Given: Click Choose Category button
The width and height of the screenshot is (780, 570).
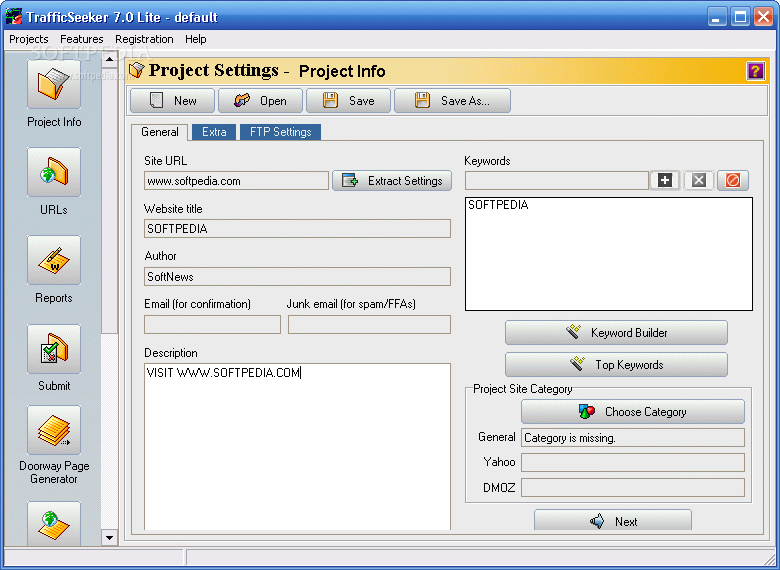Looking at the screenshot, I should [x=633, y=412].
